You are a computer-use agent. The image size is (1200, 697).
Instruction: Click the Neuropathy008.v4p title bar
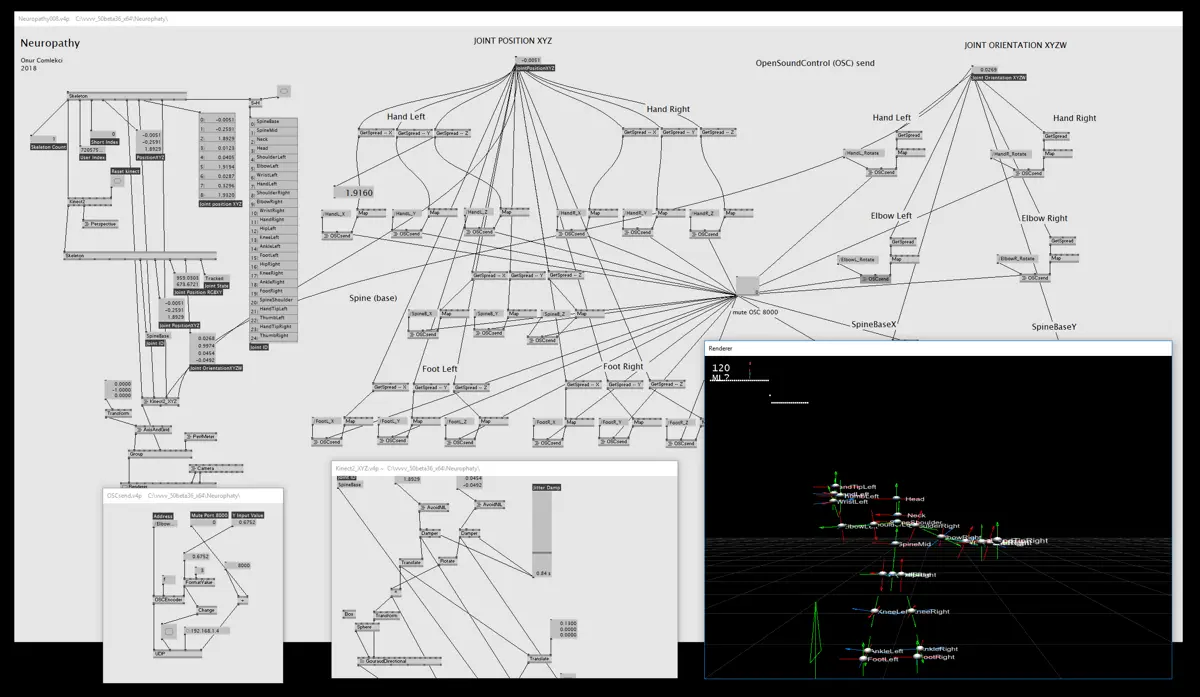600,19
